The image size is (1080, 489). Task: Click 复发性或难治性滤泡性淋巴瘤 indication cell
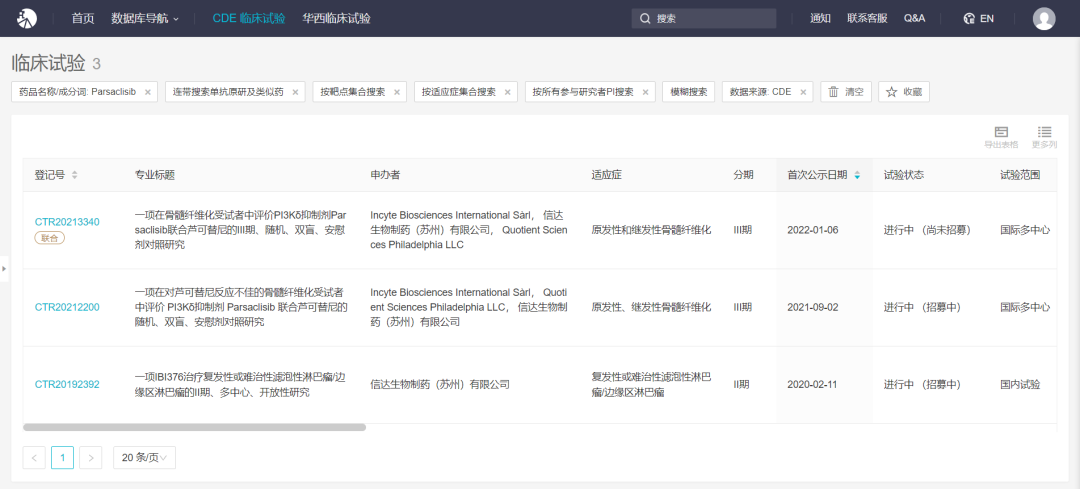651,384
